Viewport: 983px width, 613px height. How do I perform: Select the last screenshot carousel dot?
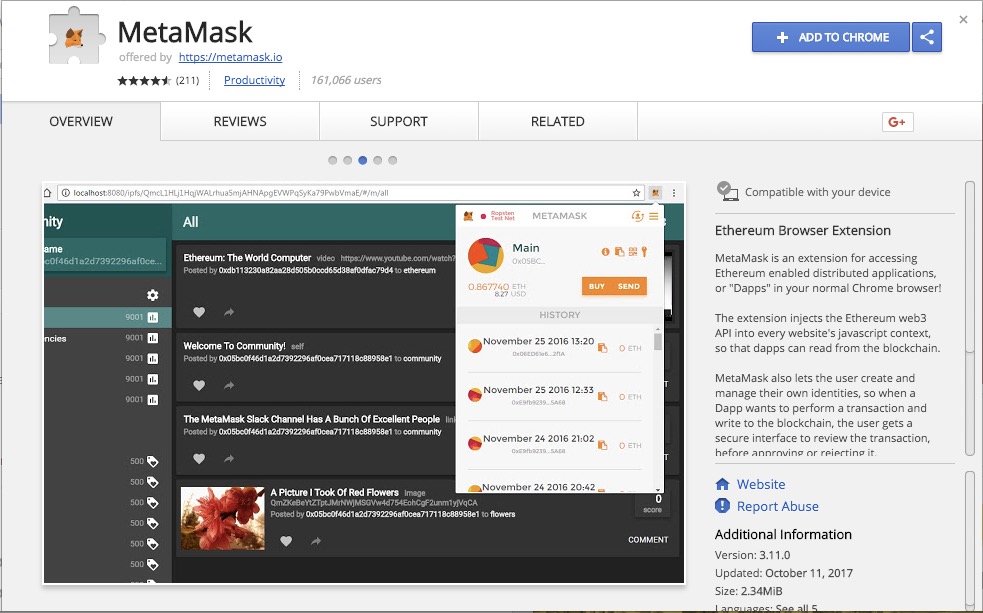coord(393,160)
